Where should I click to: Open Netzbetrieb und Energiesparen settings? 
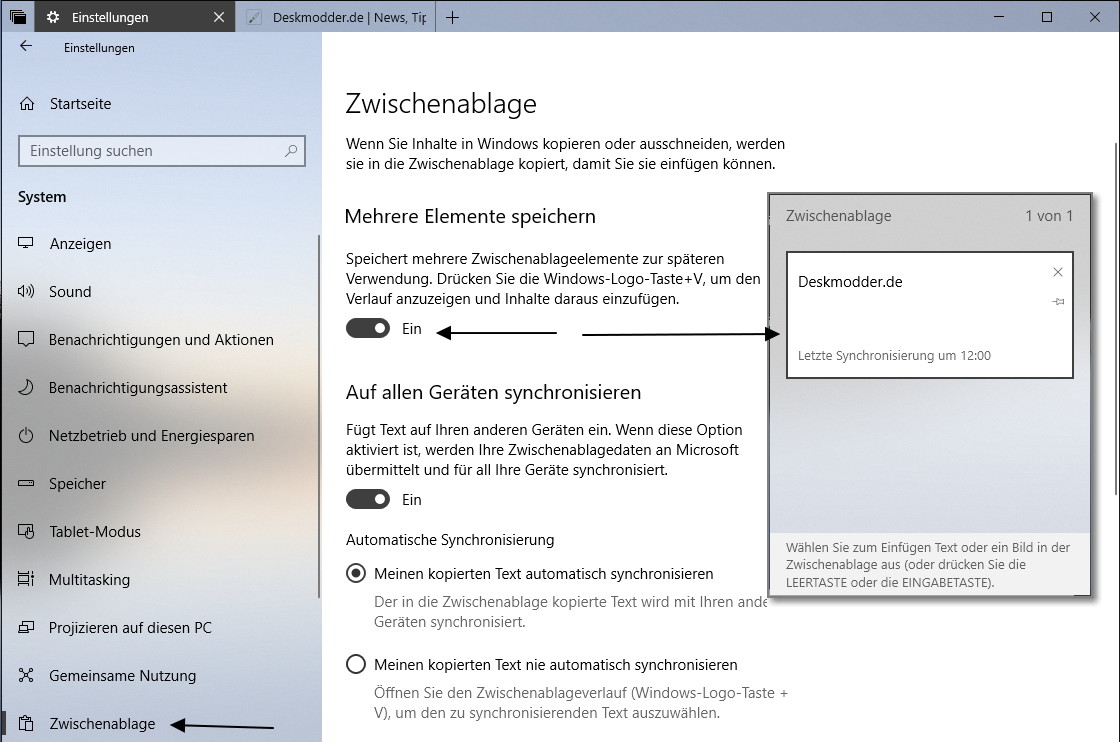coord(161,436)
